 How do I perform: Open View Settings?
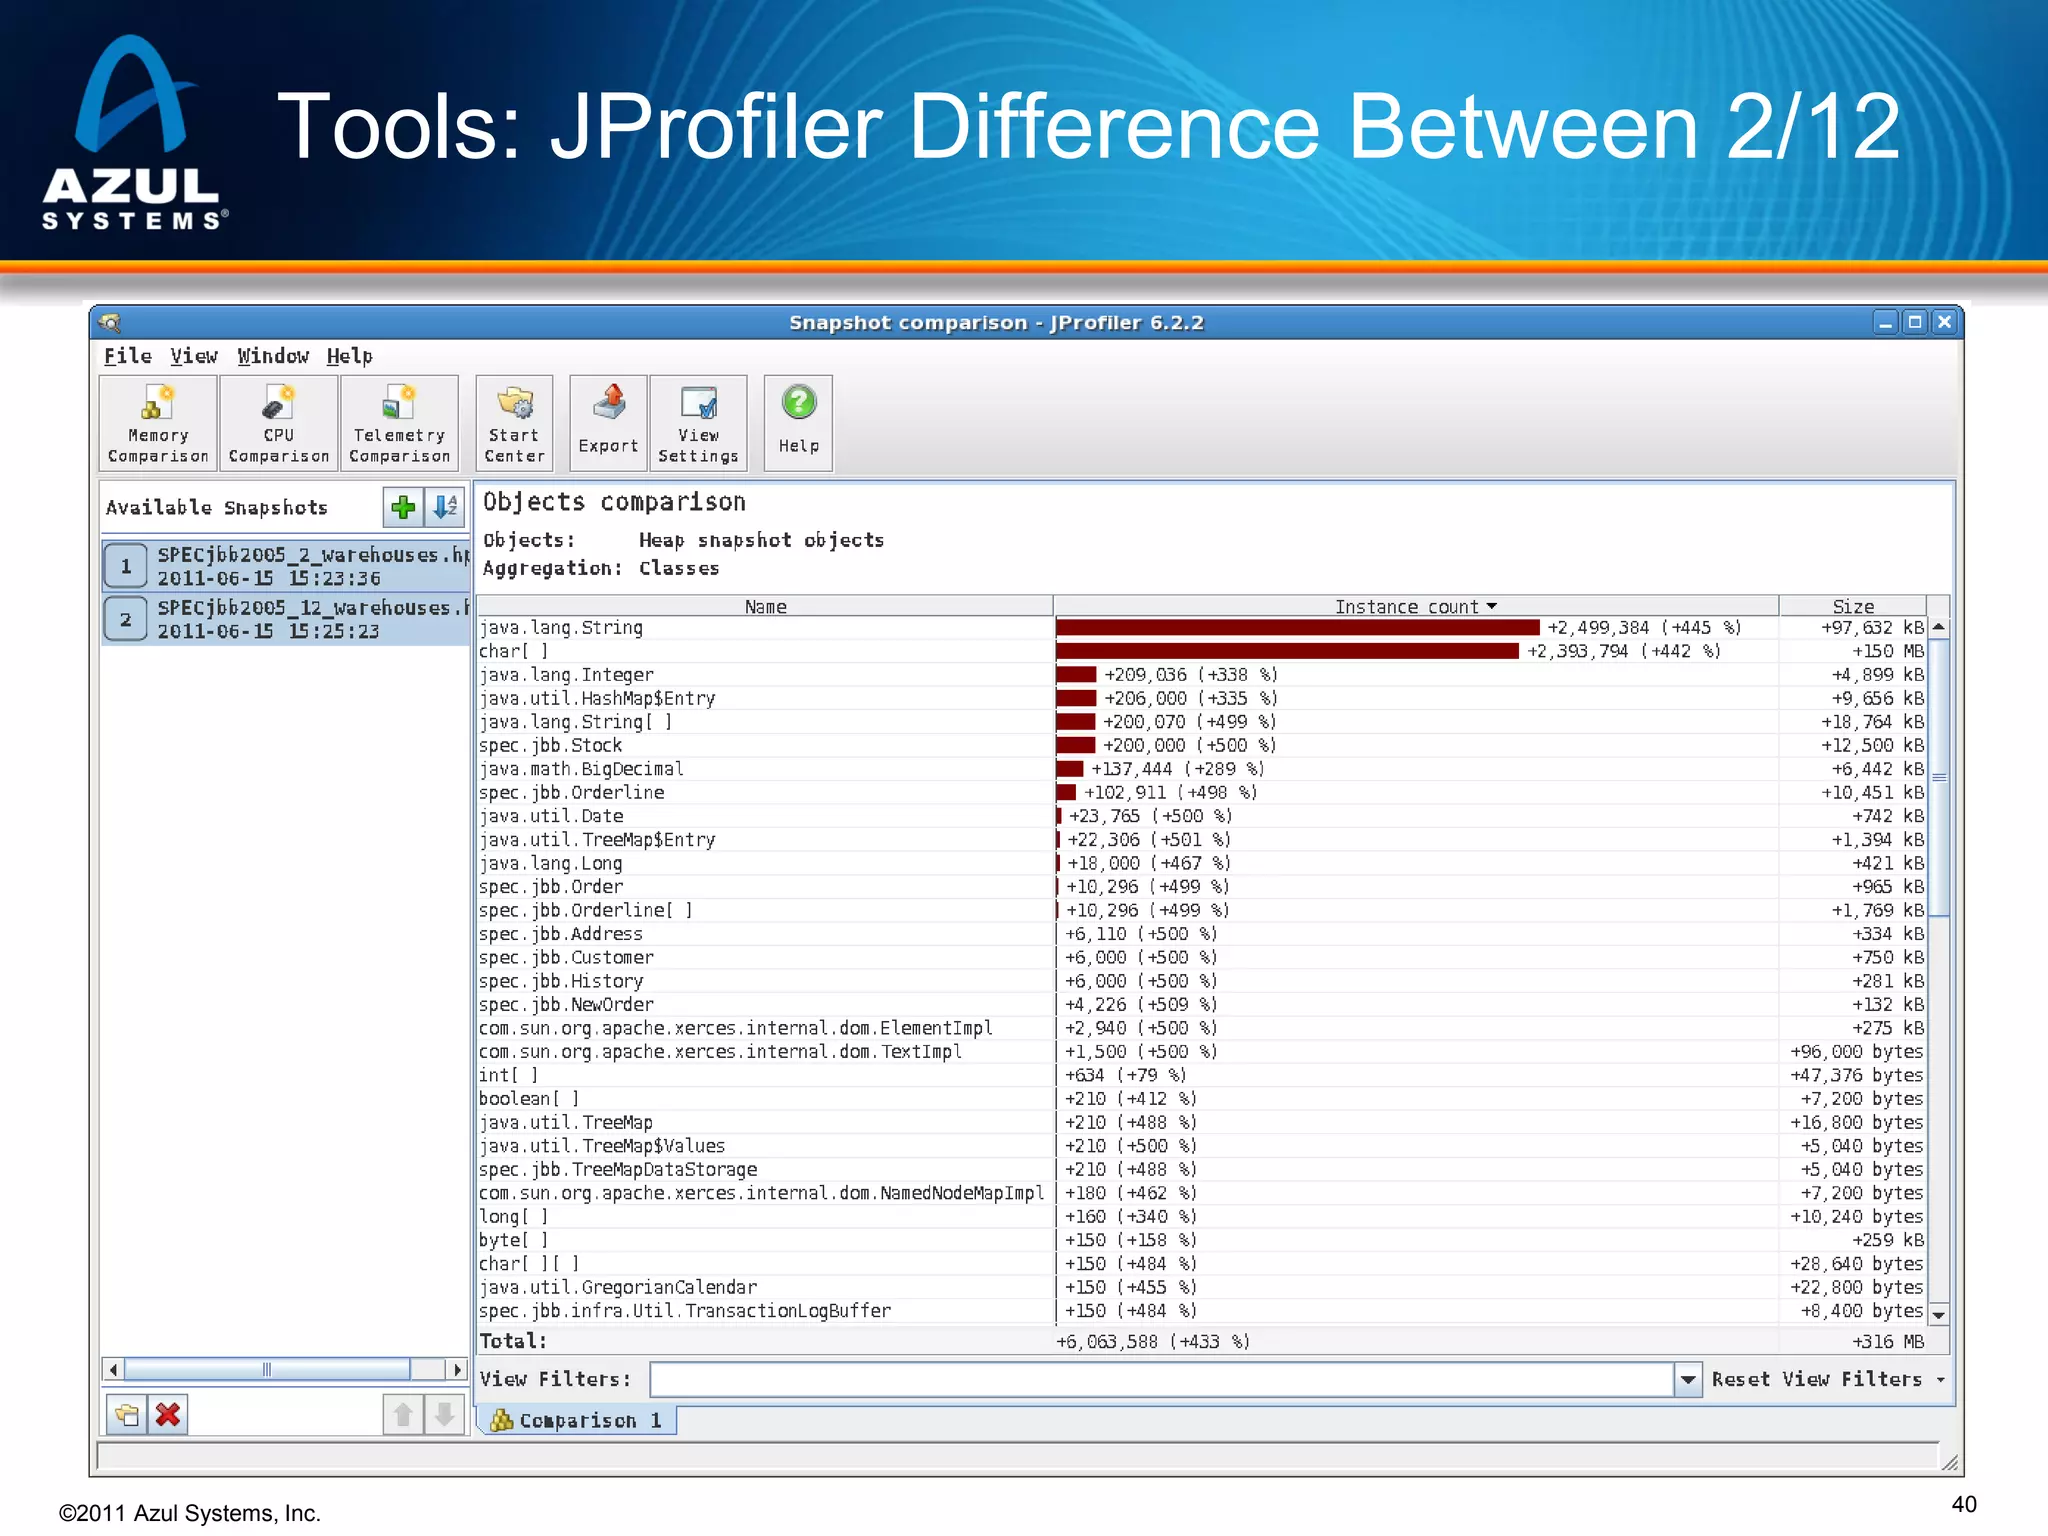pos(698,423)
